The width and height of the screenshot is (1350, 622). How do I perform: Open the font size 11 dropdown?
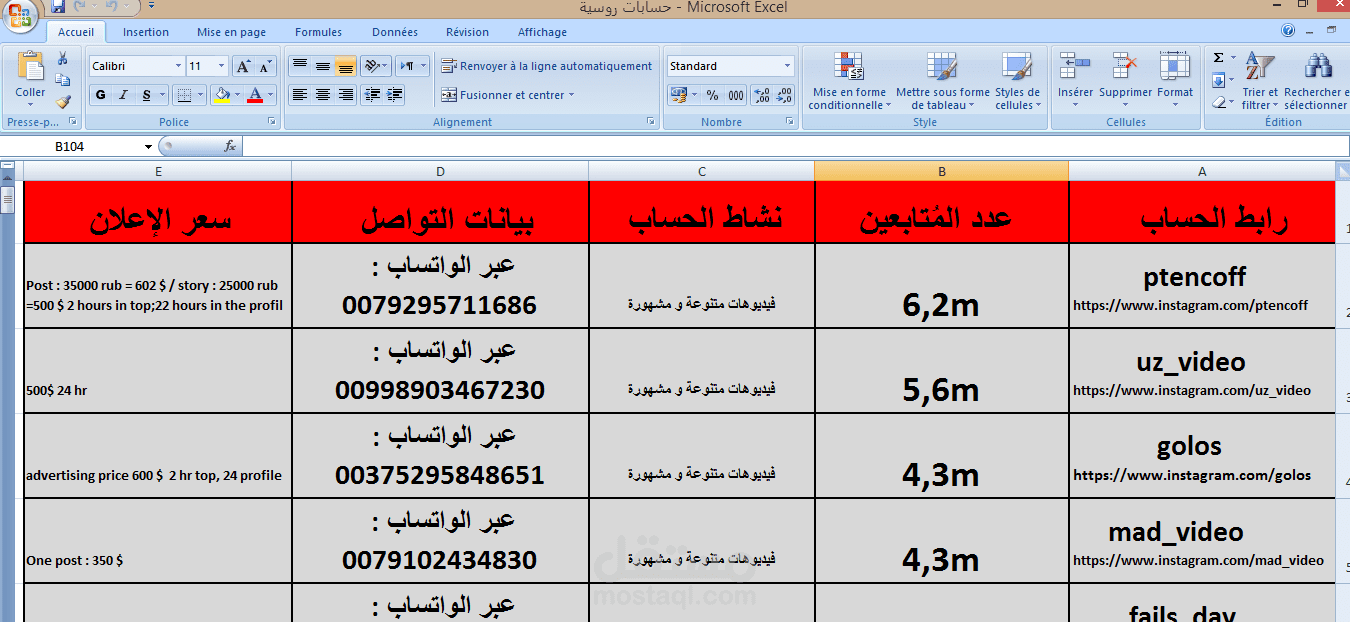click(x=222, y=66)
